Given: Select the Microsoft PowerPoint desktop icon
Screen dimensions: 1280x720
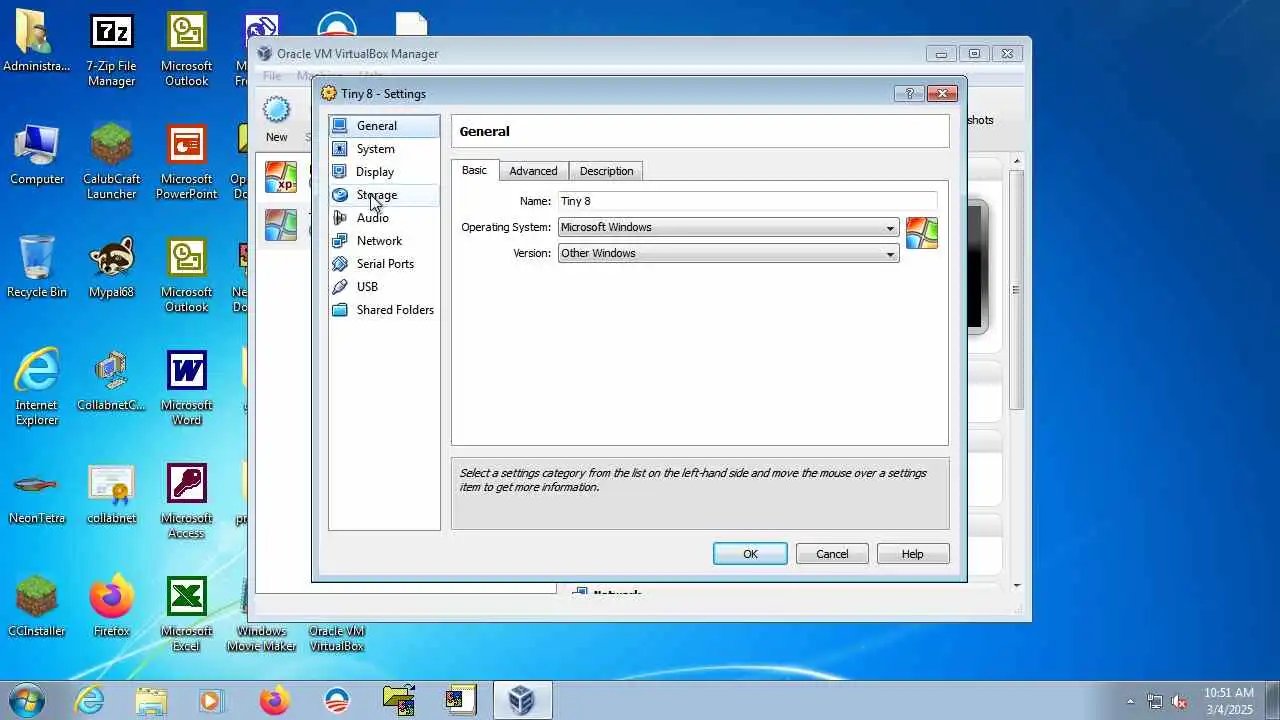Looking at the screenshot, I should [187, 163].
